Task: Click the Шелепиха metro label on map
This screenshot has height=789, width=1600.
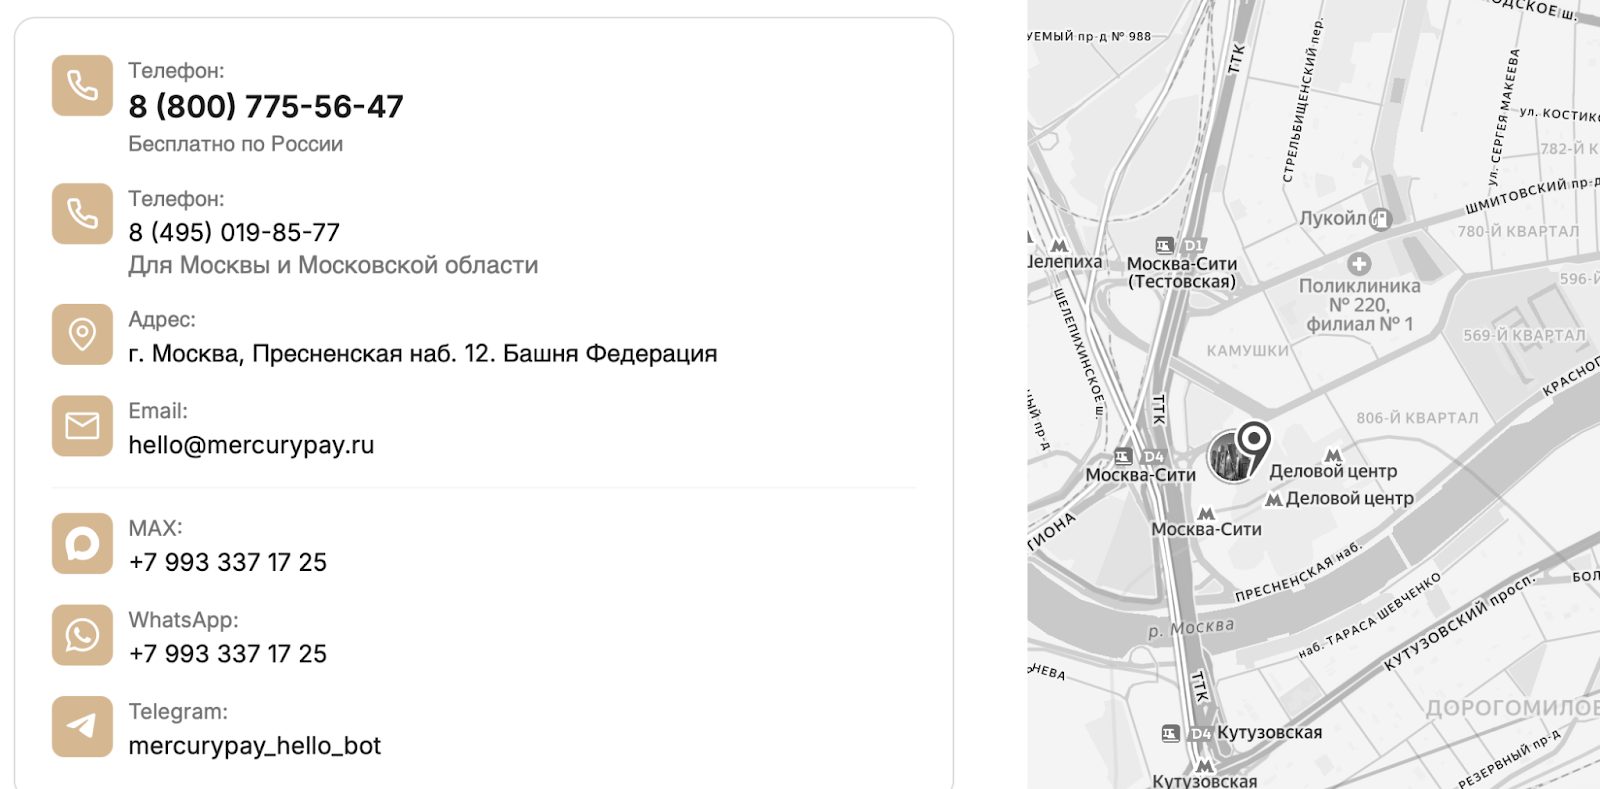Action: 1064,262
